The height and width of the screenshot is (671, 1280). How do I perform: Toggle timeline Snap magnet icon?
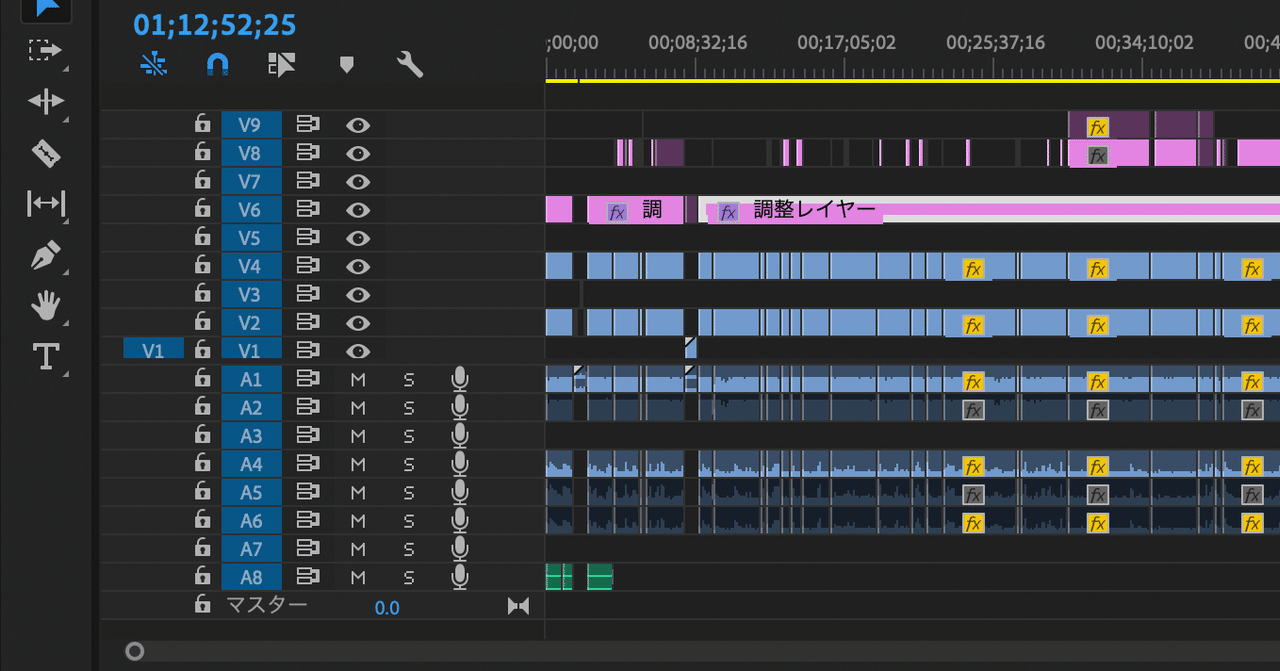pos(217,65)
